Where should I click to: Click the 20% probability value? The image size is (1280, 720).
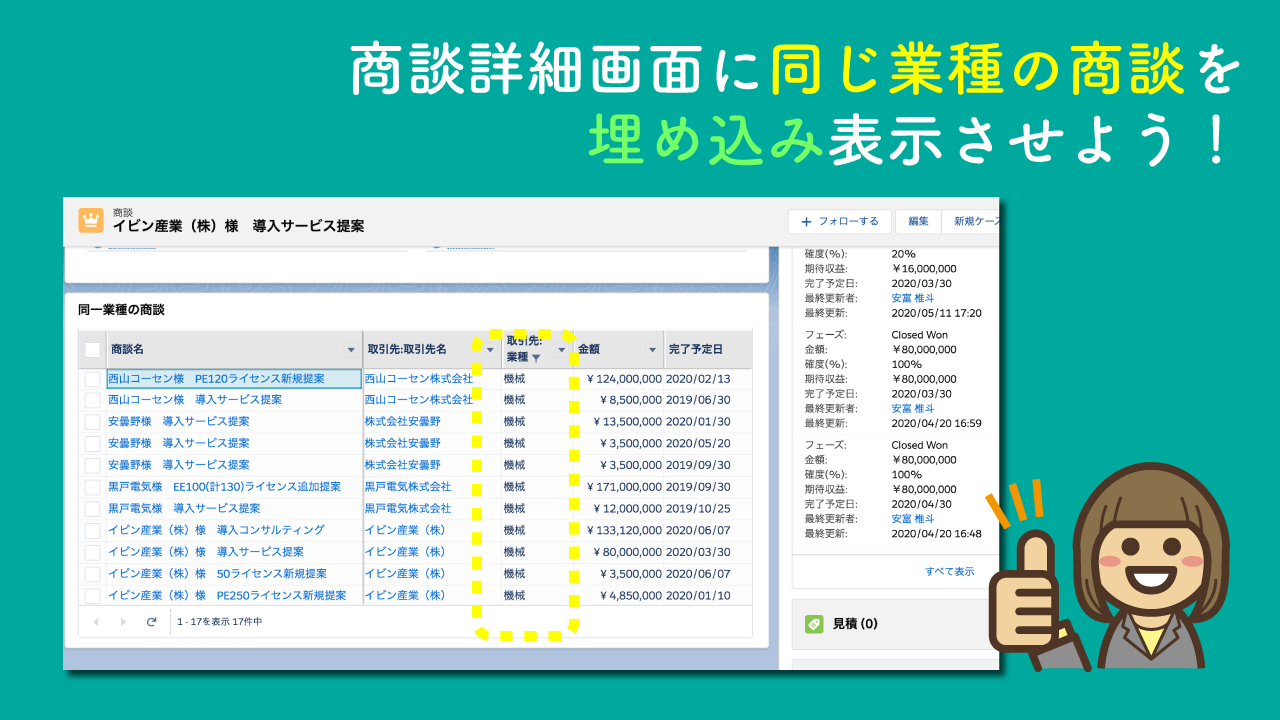click(x=904, y=254)
